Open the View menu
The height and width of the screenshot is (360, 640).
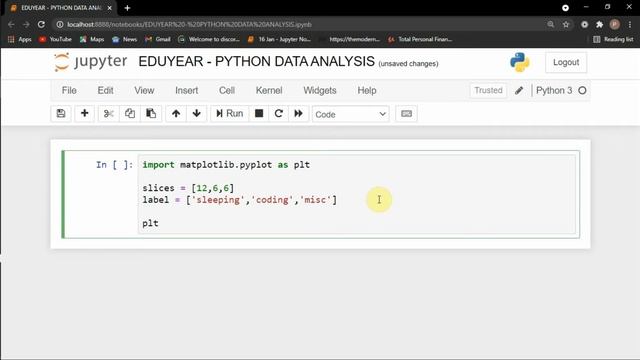click(x=144, y=90)
